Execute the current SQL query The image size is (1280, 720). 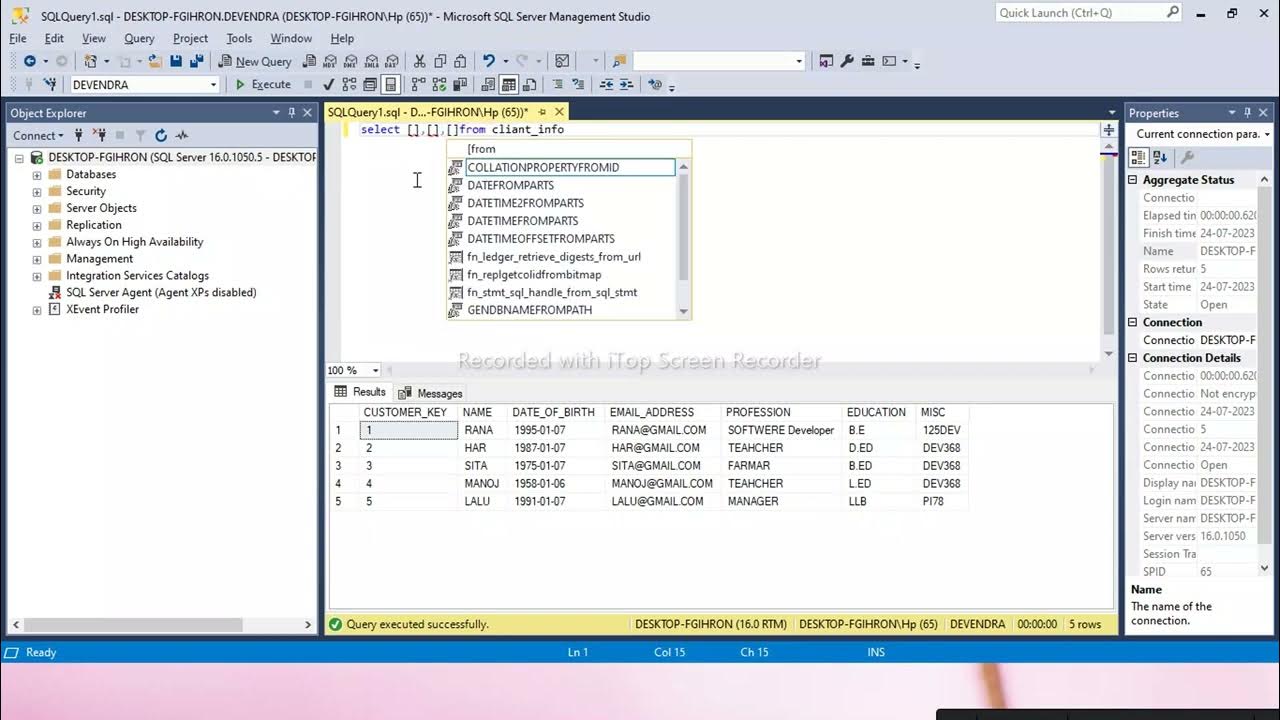(x=263, y=85)
